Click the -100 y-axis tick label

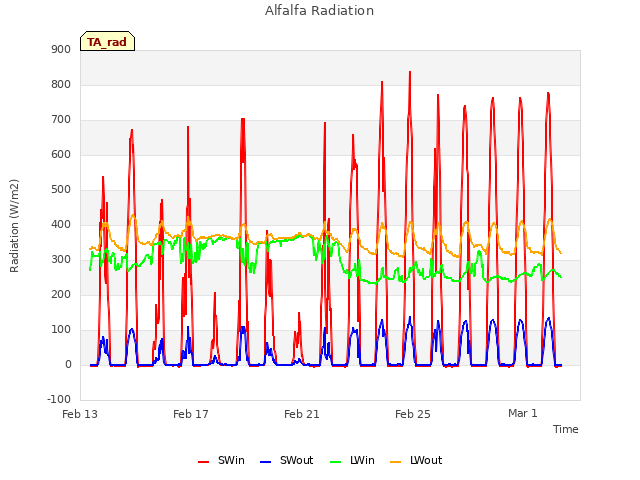pyautogui.click(x=59, y=399)
